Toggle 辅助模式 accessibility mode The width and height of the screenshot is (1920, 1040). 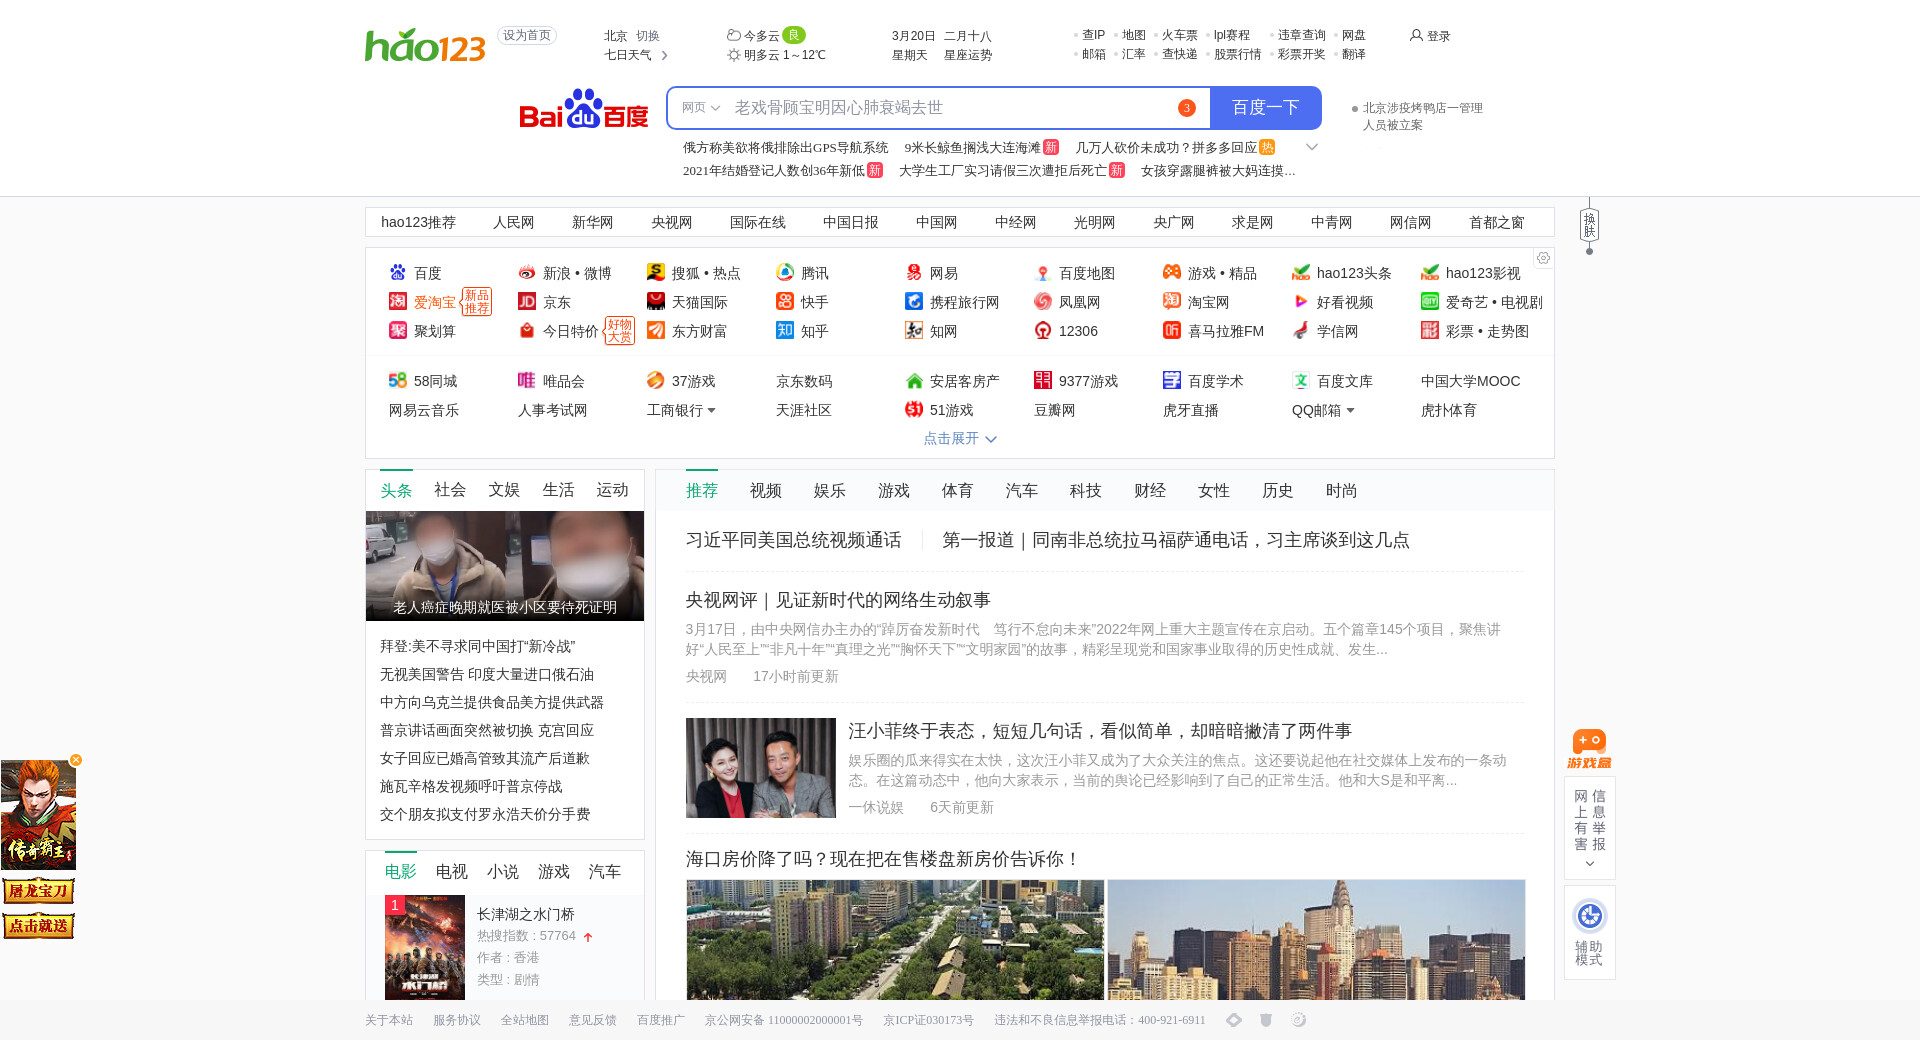pos(1589,932)
